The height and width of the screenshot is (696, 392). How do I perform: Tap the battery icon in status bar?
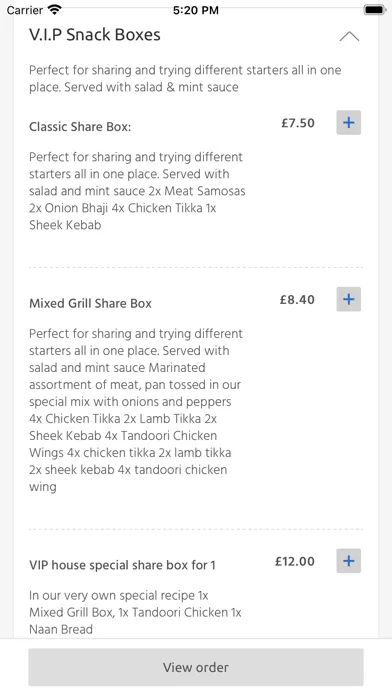tap(374, 10)
